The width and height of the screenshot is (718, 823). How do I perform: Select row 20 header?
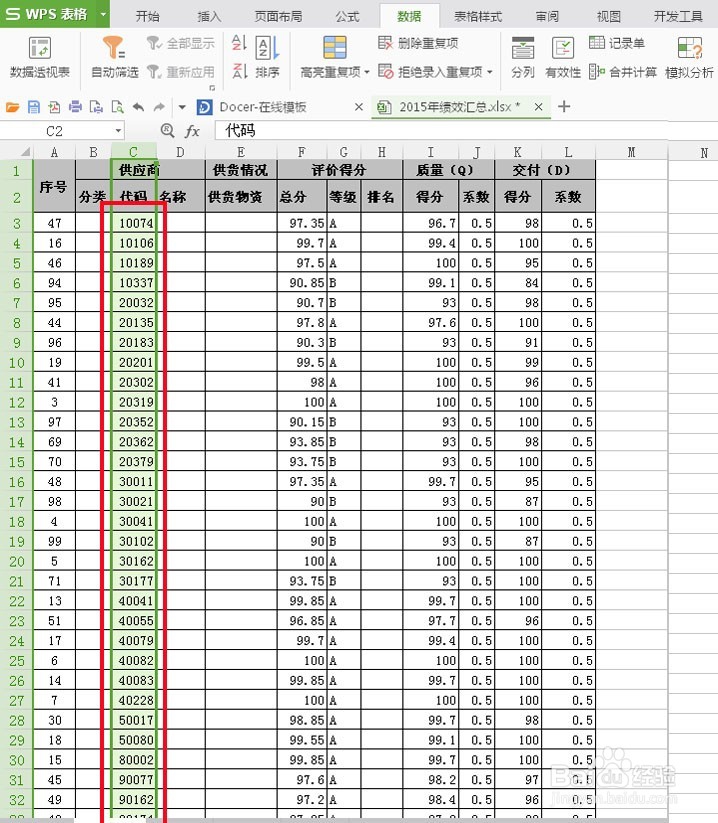tap(17, 562)
